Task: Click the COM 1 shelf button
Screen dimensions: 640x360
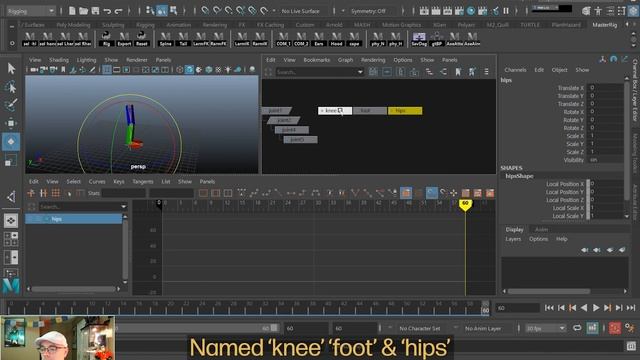Action: [283, 39]
